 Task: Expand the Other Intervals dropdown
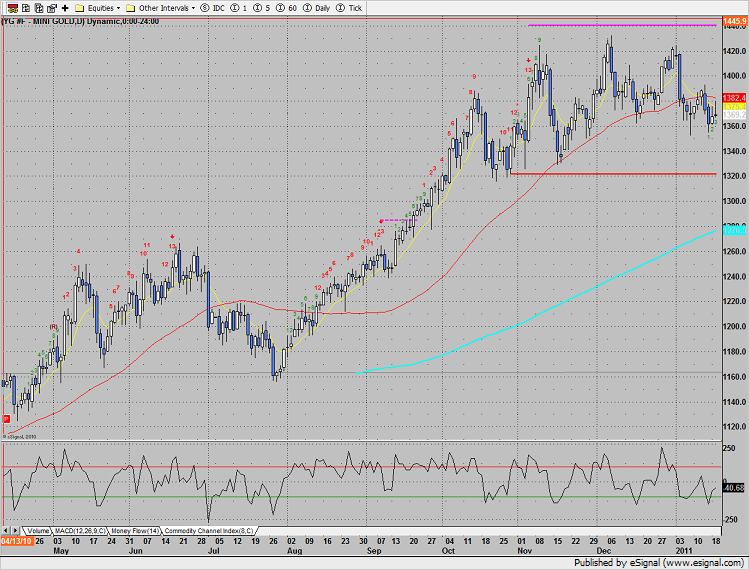tap(161, 7)
